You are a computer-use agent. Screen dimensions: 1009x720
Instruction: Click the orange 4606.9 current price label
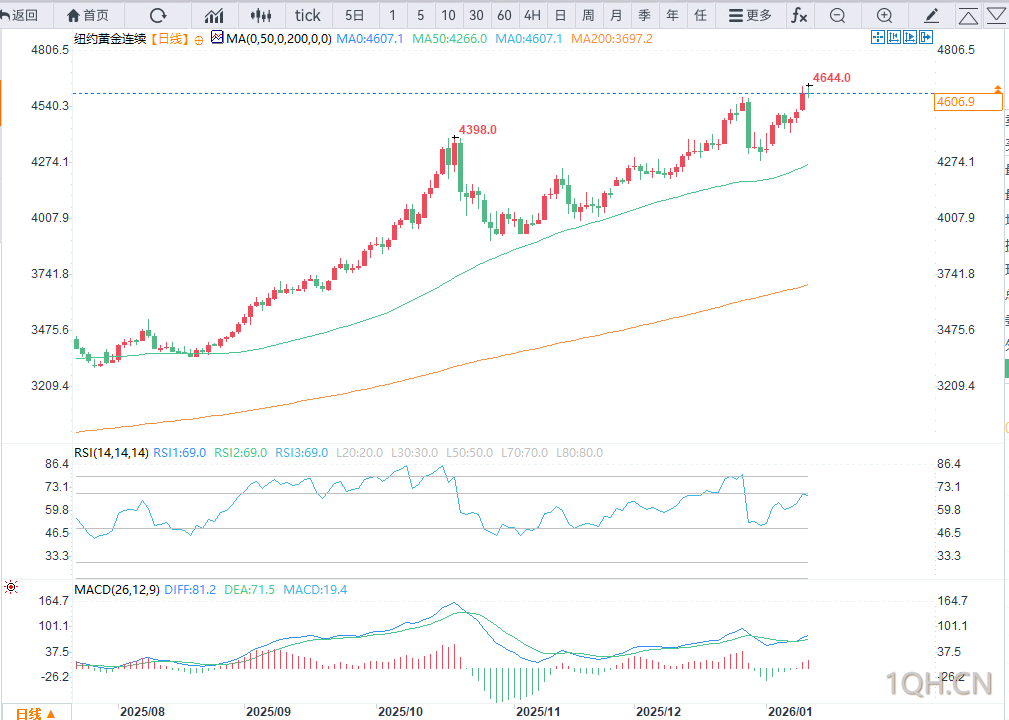(966, 102)
